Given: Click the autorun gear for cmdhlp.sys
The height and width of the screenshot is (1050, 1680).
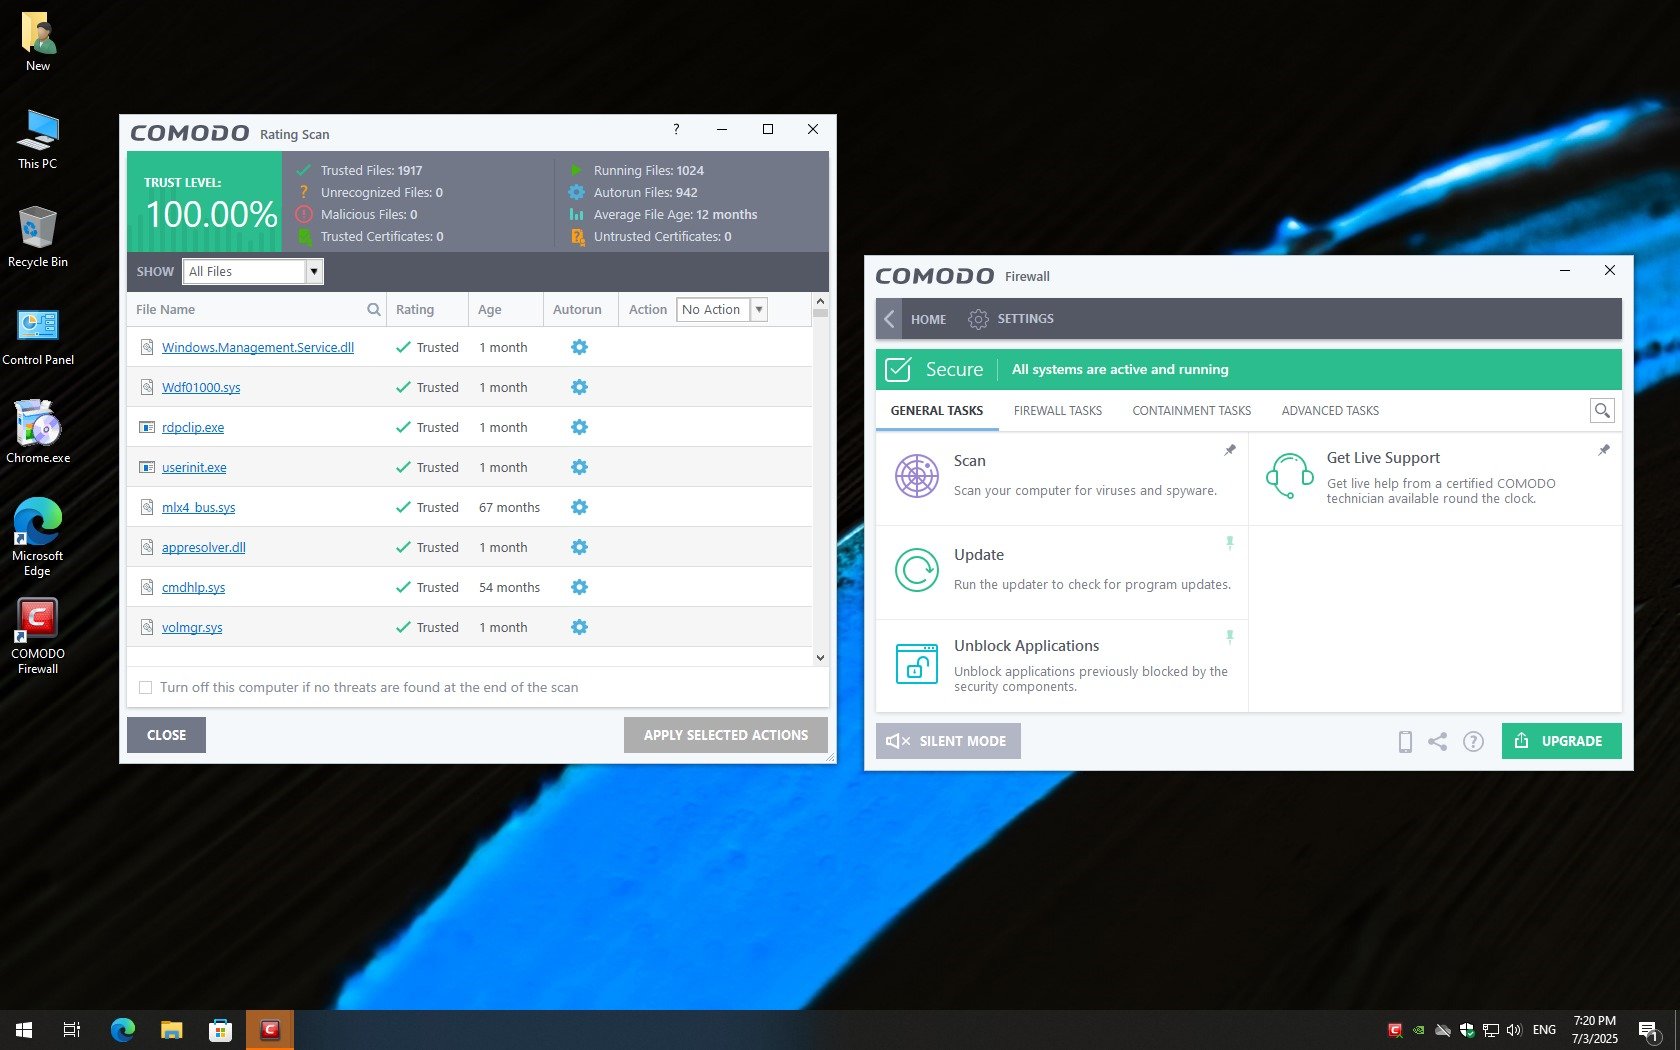Looking at the screenshot, I should [x=579, y=587].
